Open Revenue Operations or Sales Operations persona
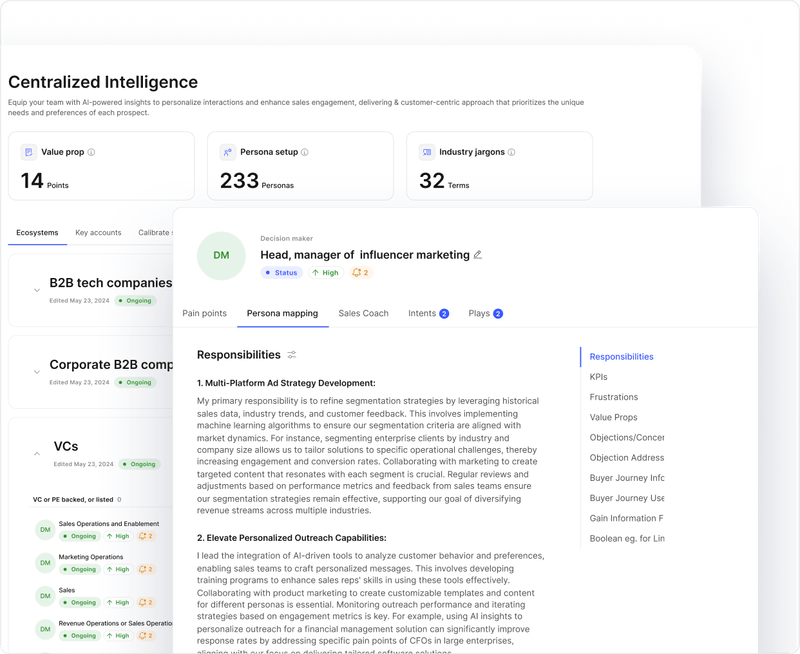This screenshot has height=654, width=800. (115, 623)
